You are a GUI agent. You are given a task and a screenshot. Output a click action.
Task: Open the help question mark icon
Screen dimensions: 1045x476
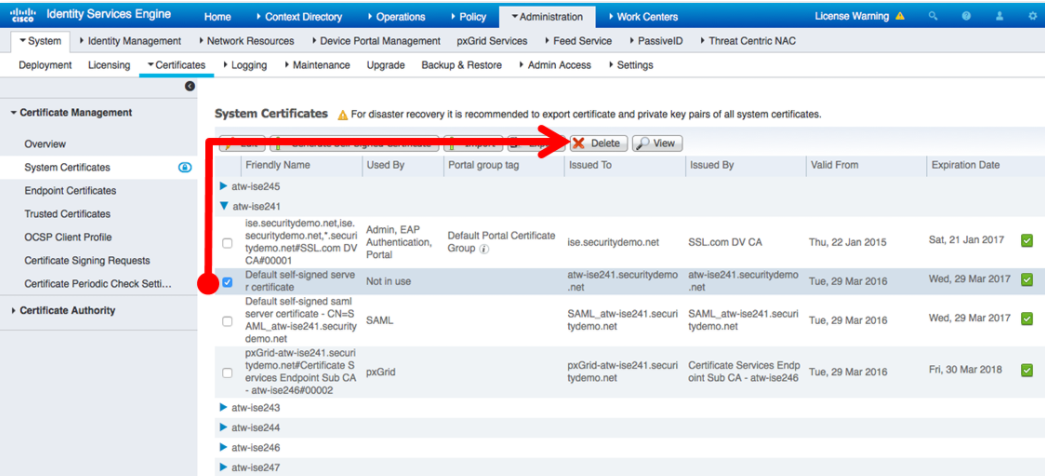tap(966, 16)
